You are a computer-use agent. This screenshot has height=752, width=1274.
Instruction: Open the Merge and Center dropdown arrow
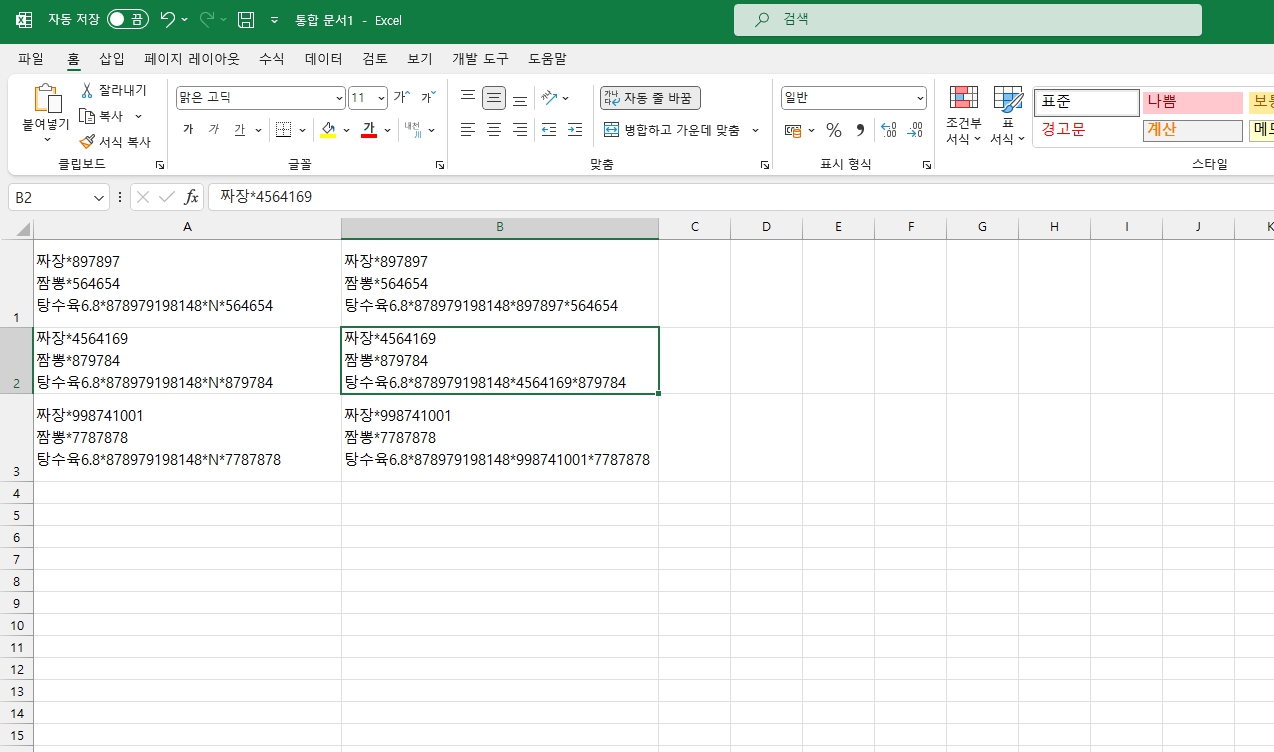point(755,130)
